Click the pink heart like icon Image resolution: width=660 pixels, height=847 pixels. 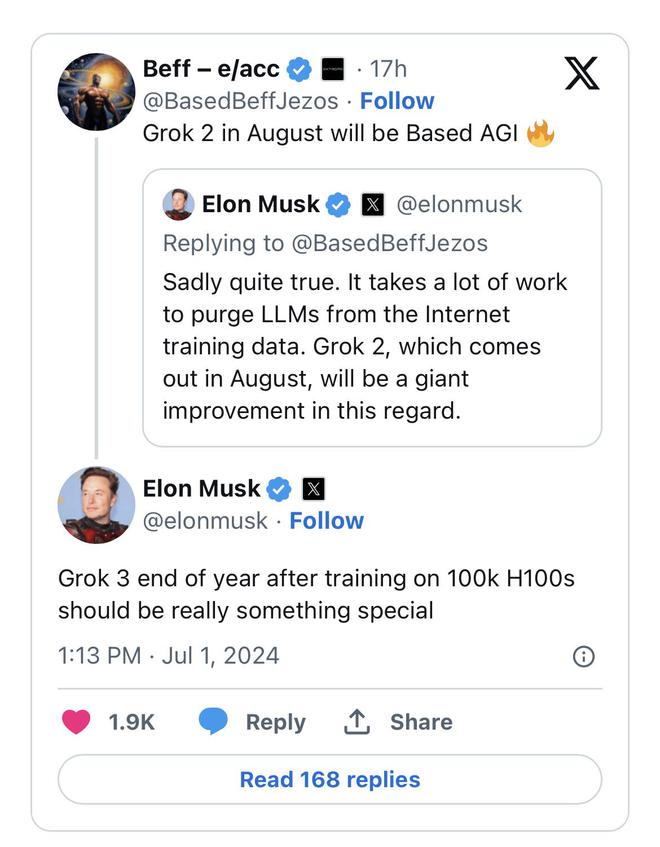coord(76,722)
